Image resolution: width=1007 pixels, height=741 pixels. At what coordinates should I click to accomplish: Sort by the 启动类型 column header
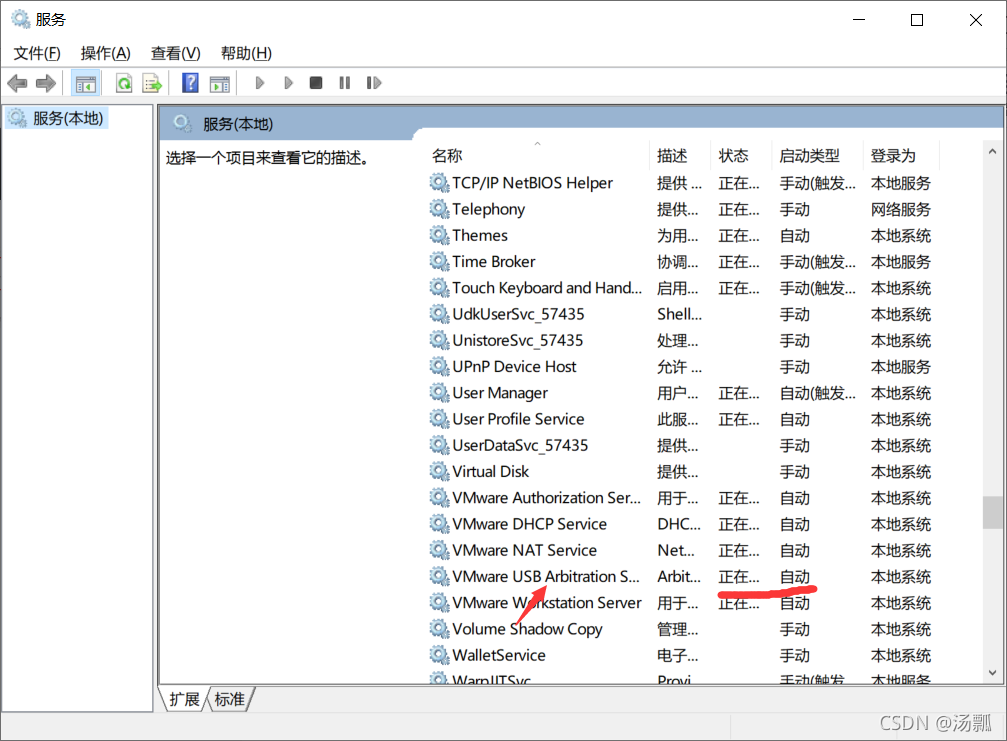809,155
